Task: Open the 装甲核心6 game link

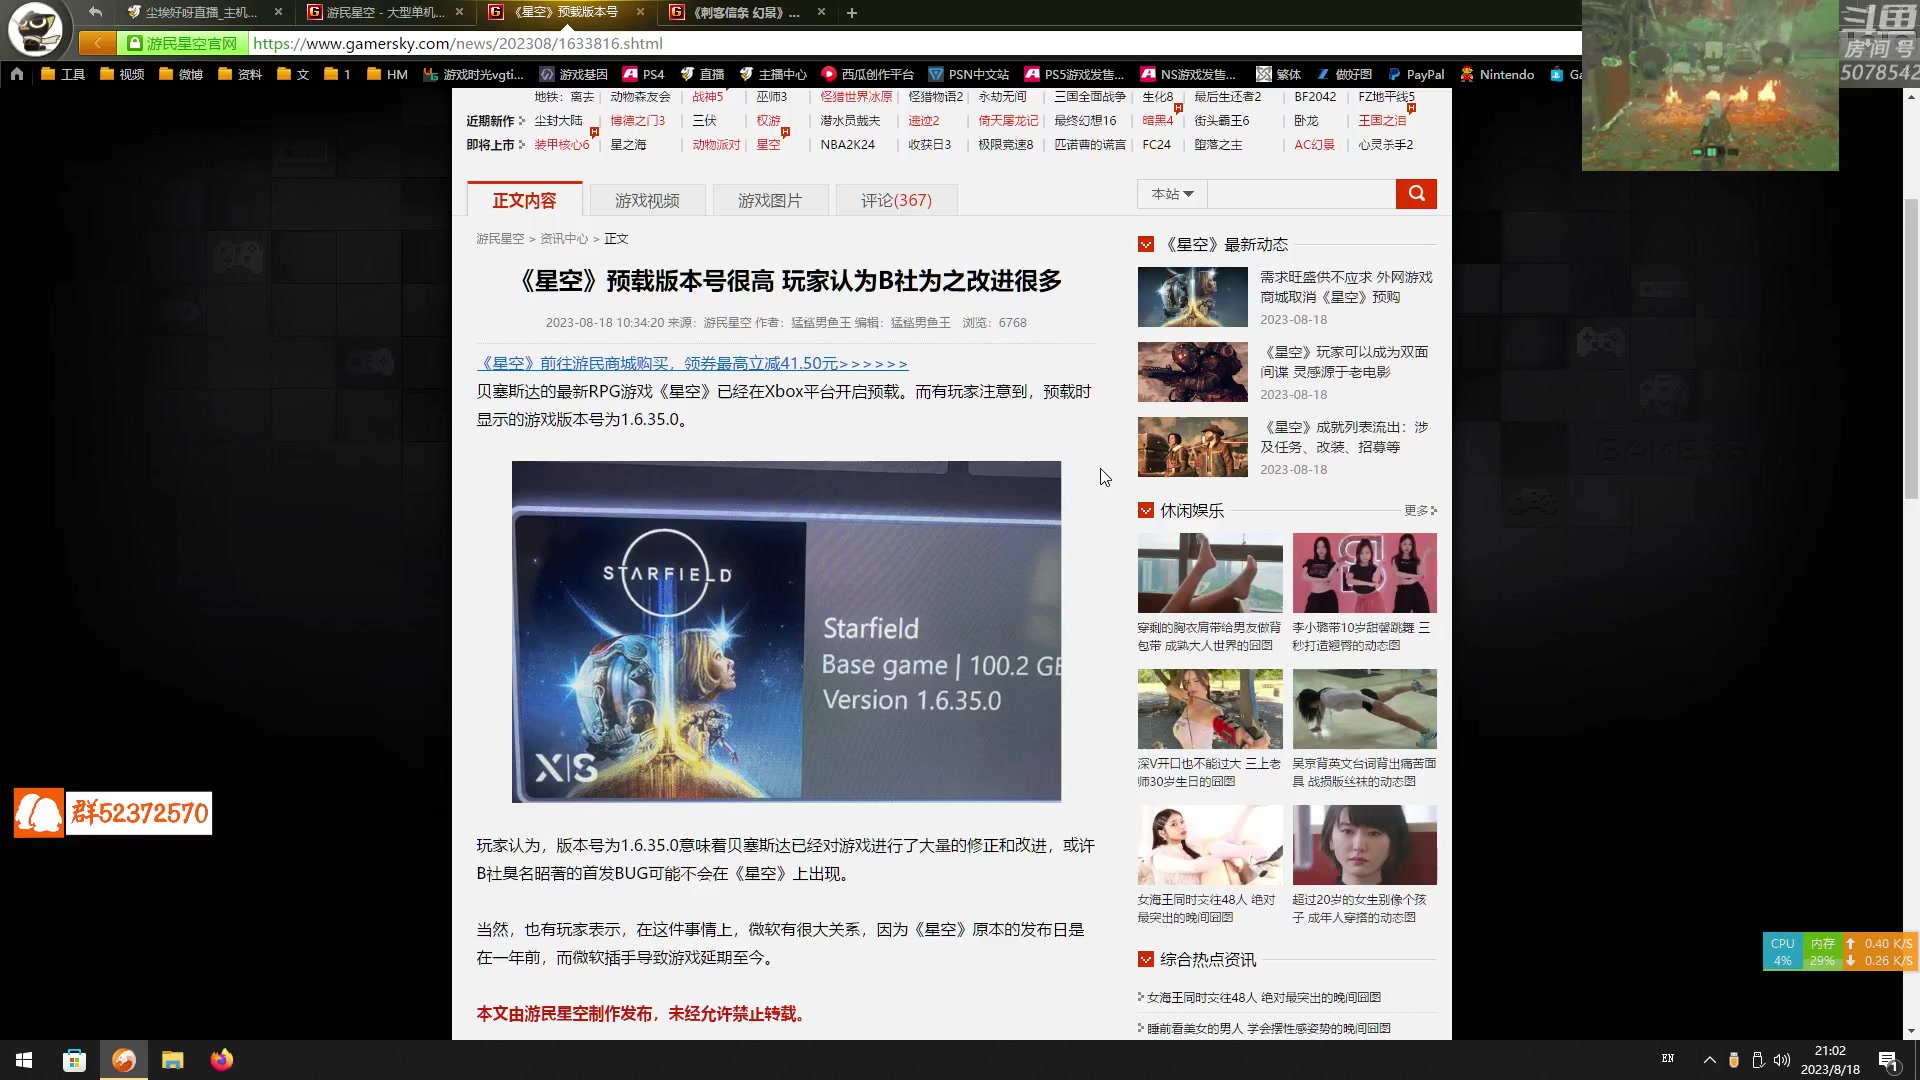Action: [x=561, y=144]
